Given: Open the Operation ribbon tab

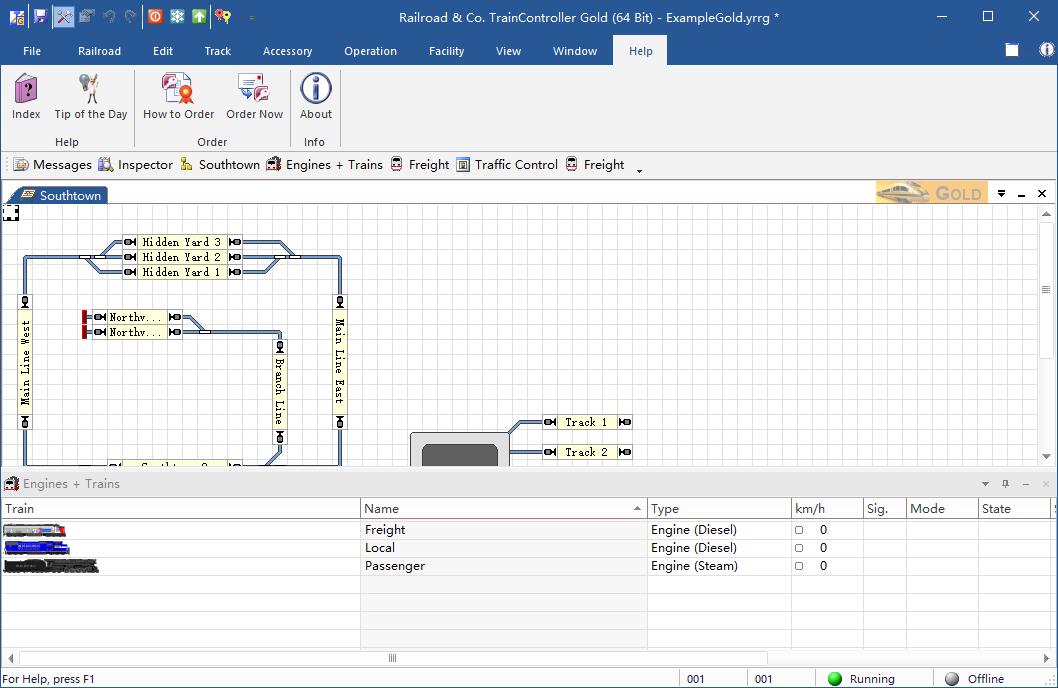Looking at the screenshot, I should (370, 51).
